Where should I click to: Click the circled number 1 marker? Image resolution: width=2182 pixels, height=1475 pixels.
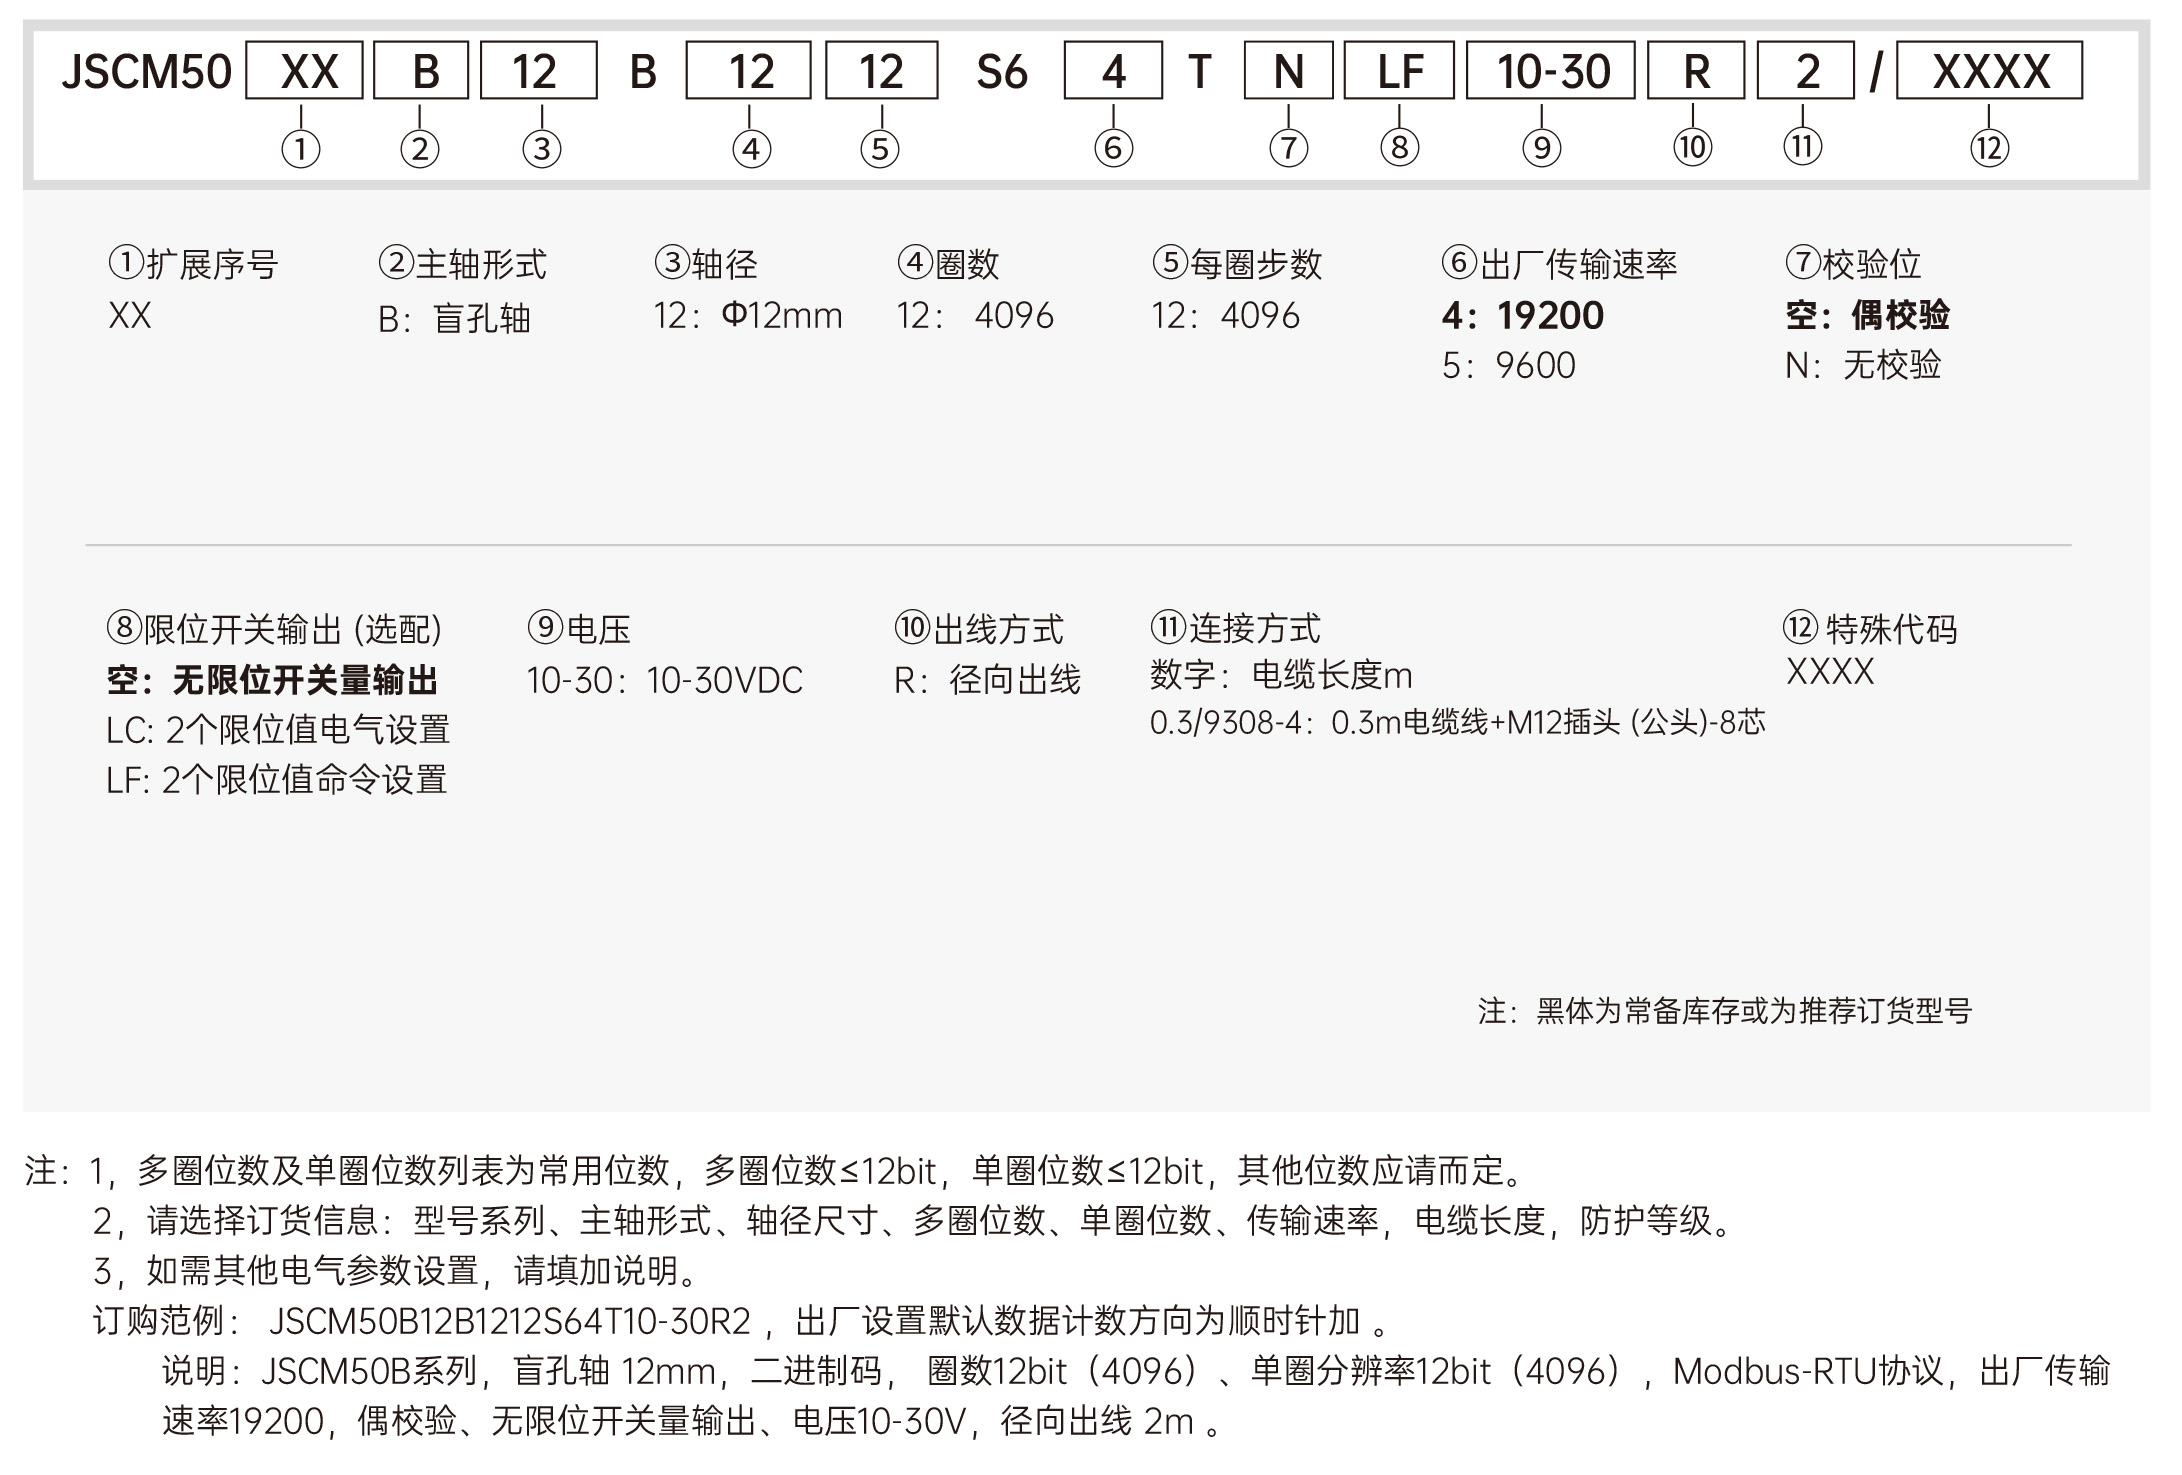coord(300,149)
